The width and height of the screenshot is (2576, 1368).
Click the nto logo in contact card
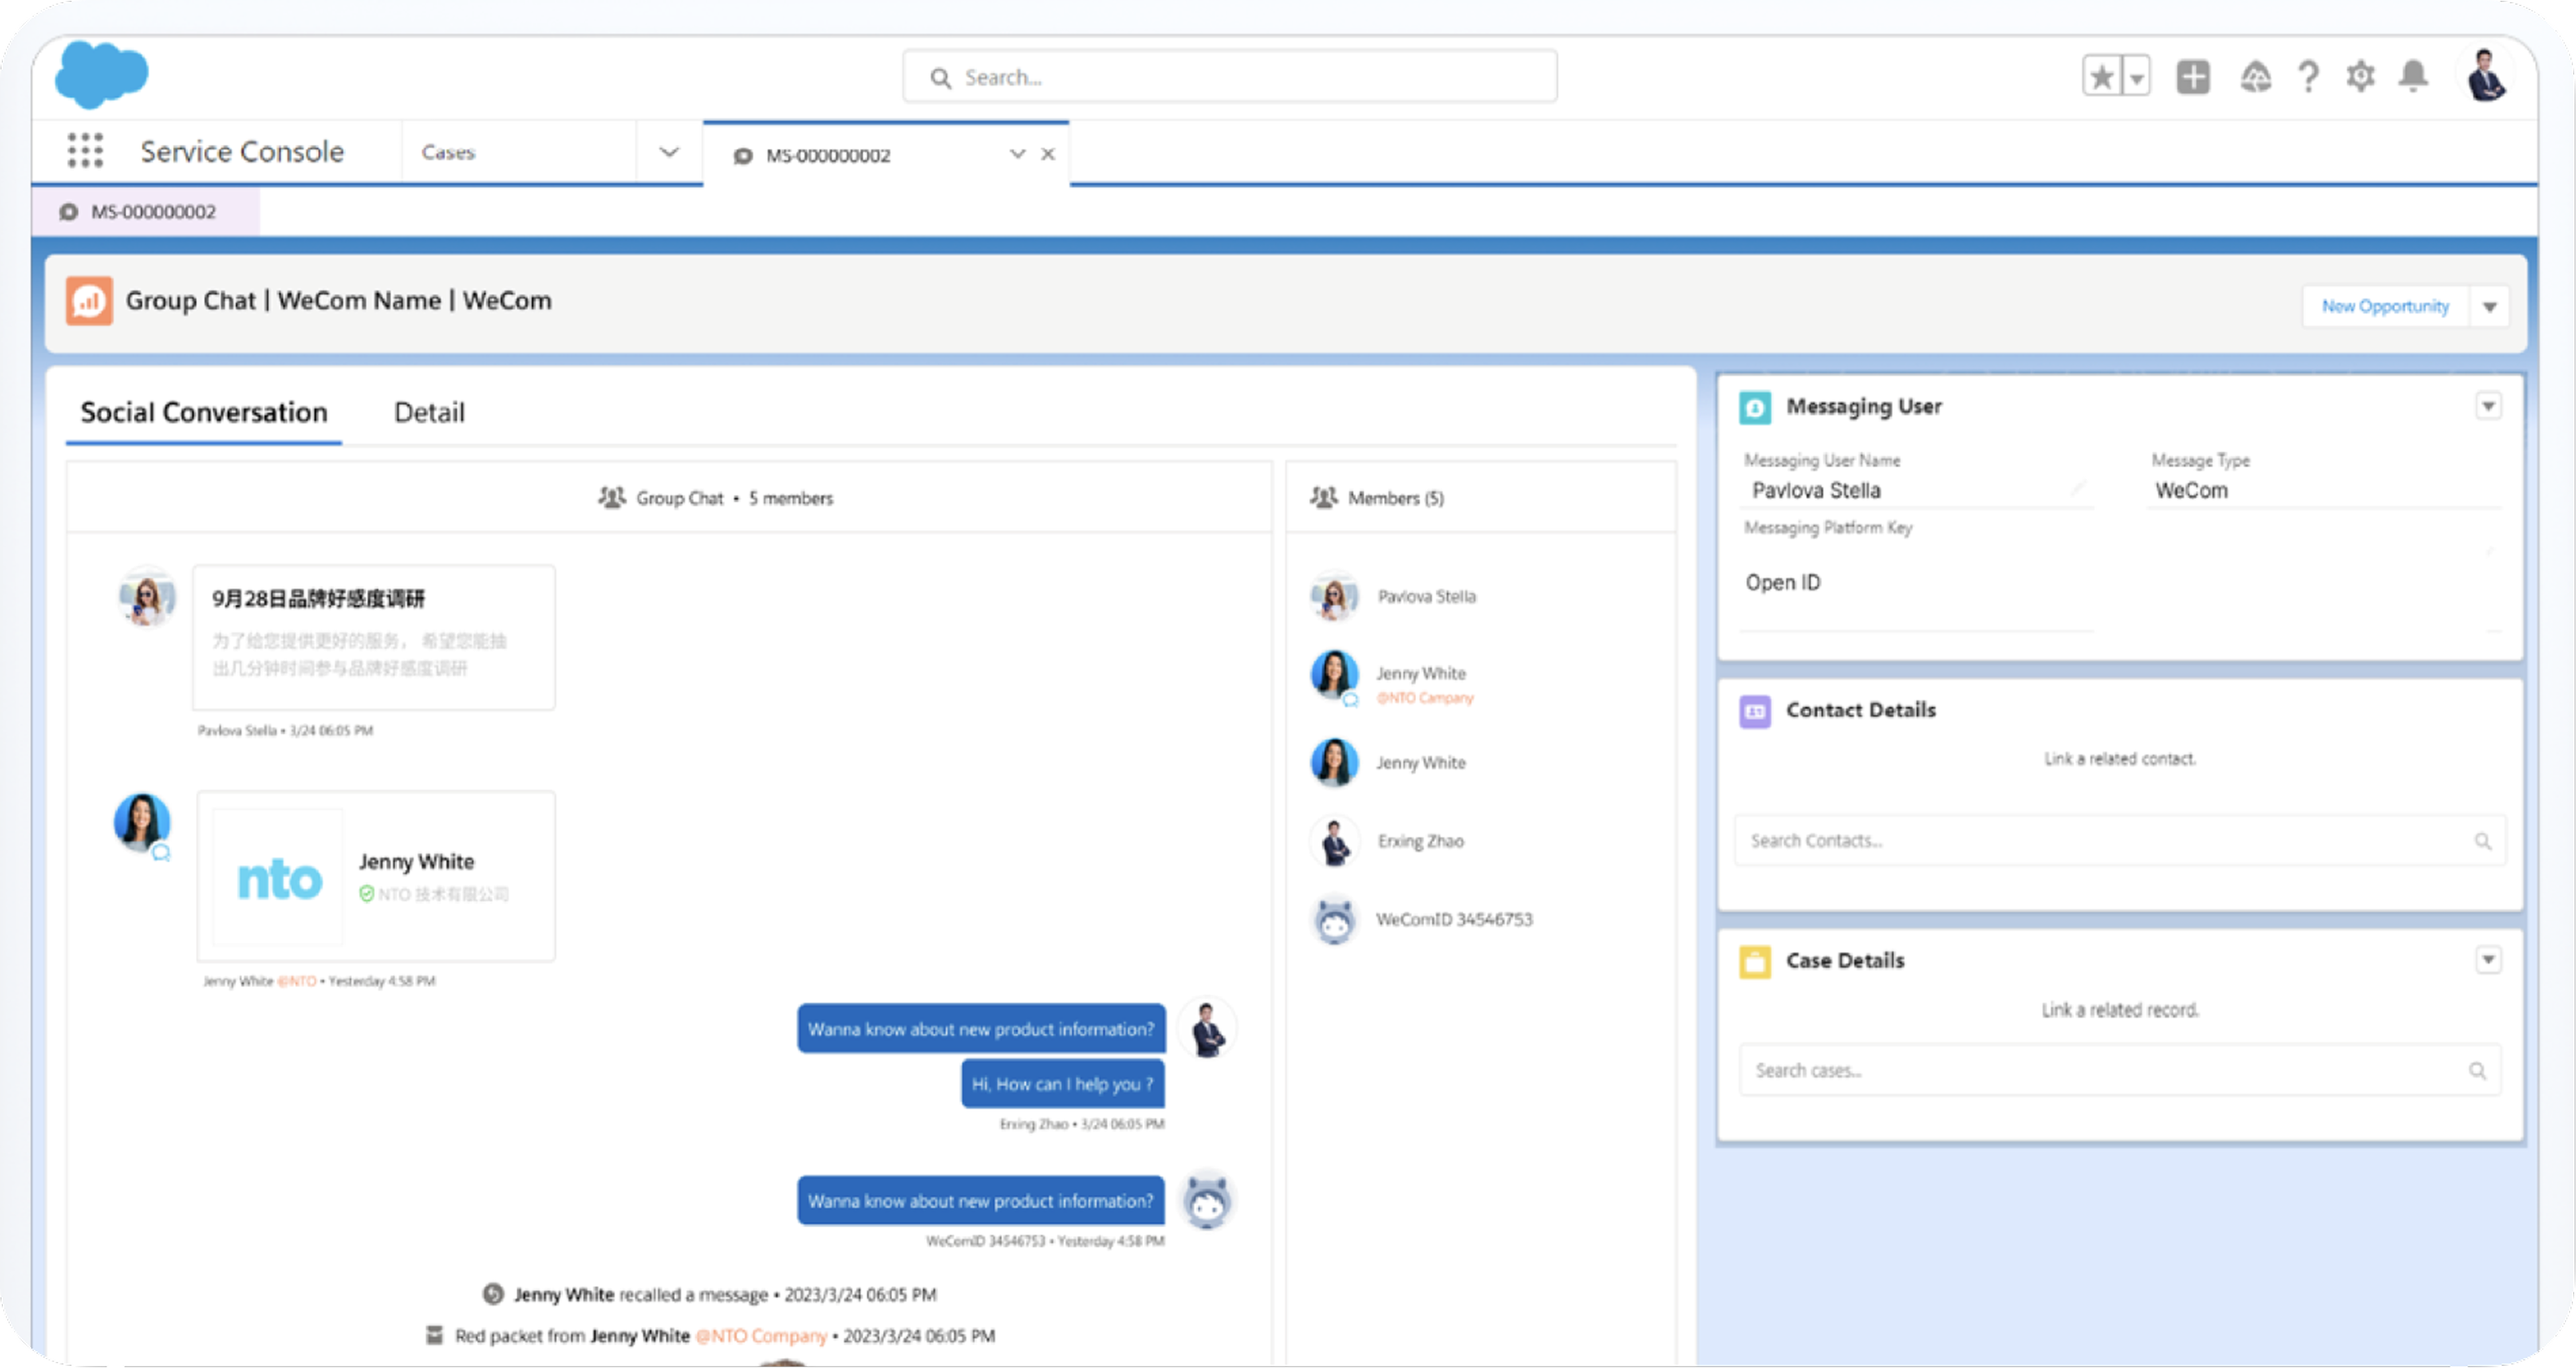279,879
